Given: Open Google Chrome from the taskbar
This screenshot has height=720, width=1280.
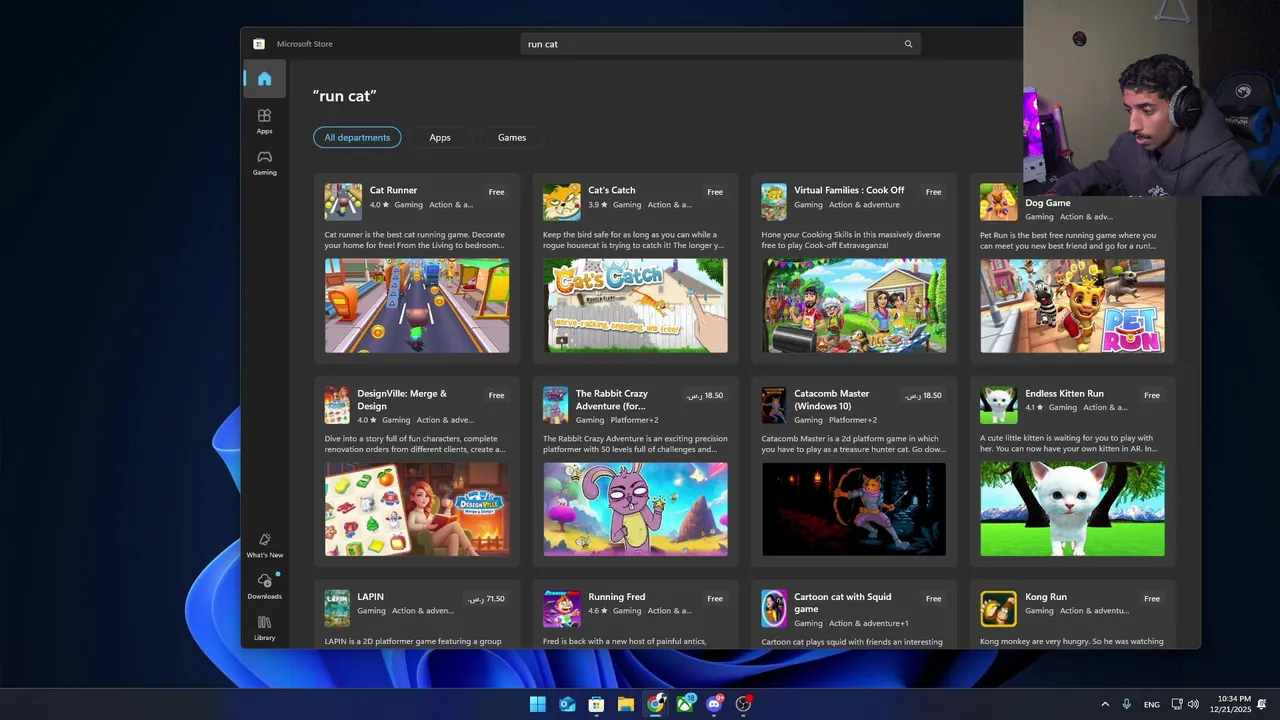Looking at the screenshot, I should click(x=655, y=704).
